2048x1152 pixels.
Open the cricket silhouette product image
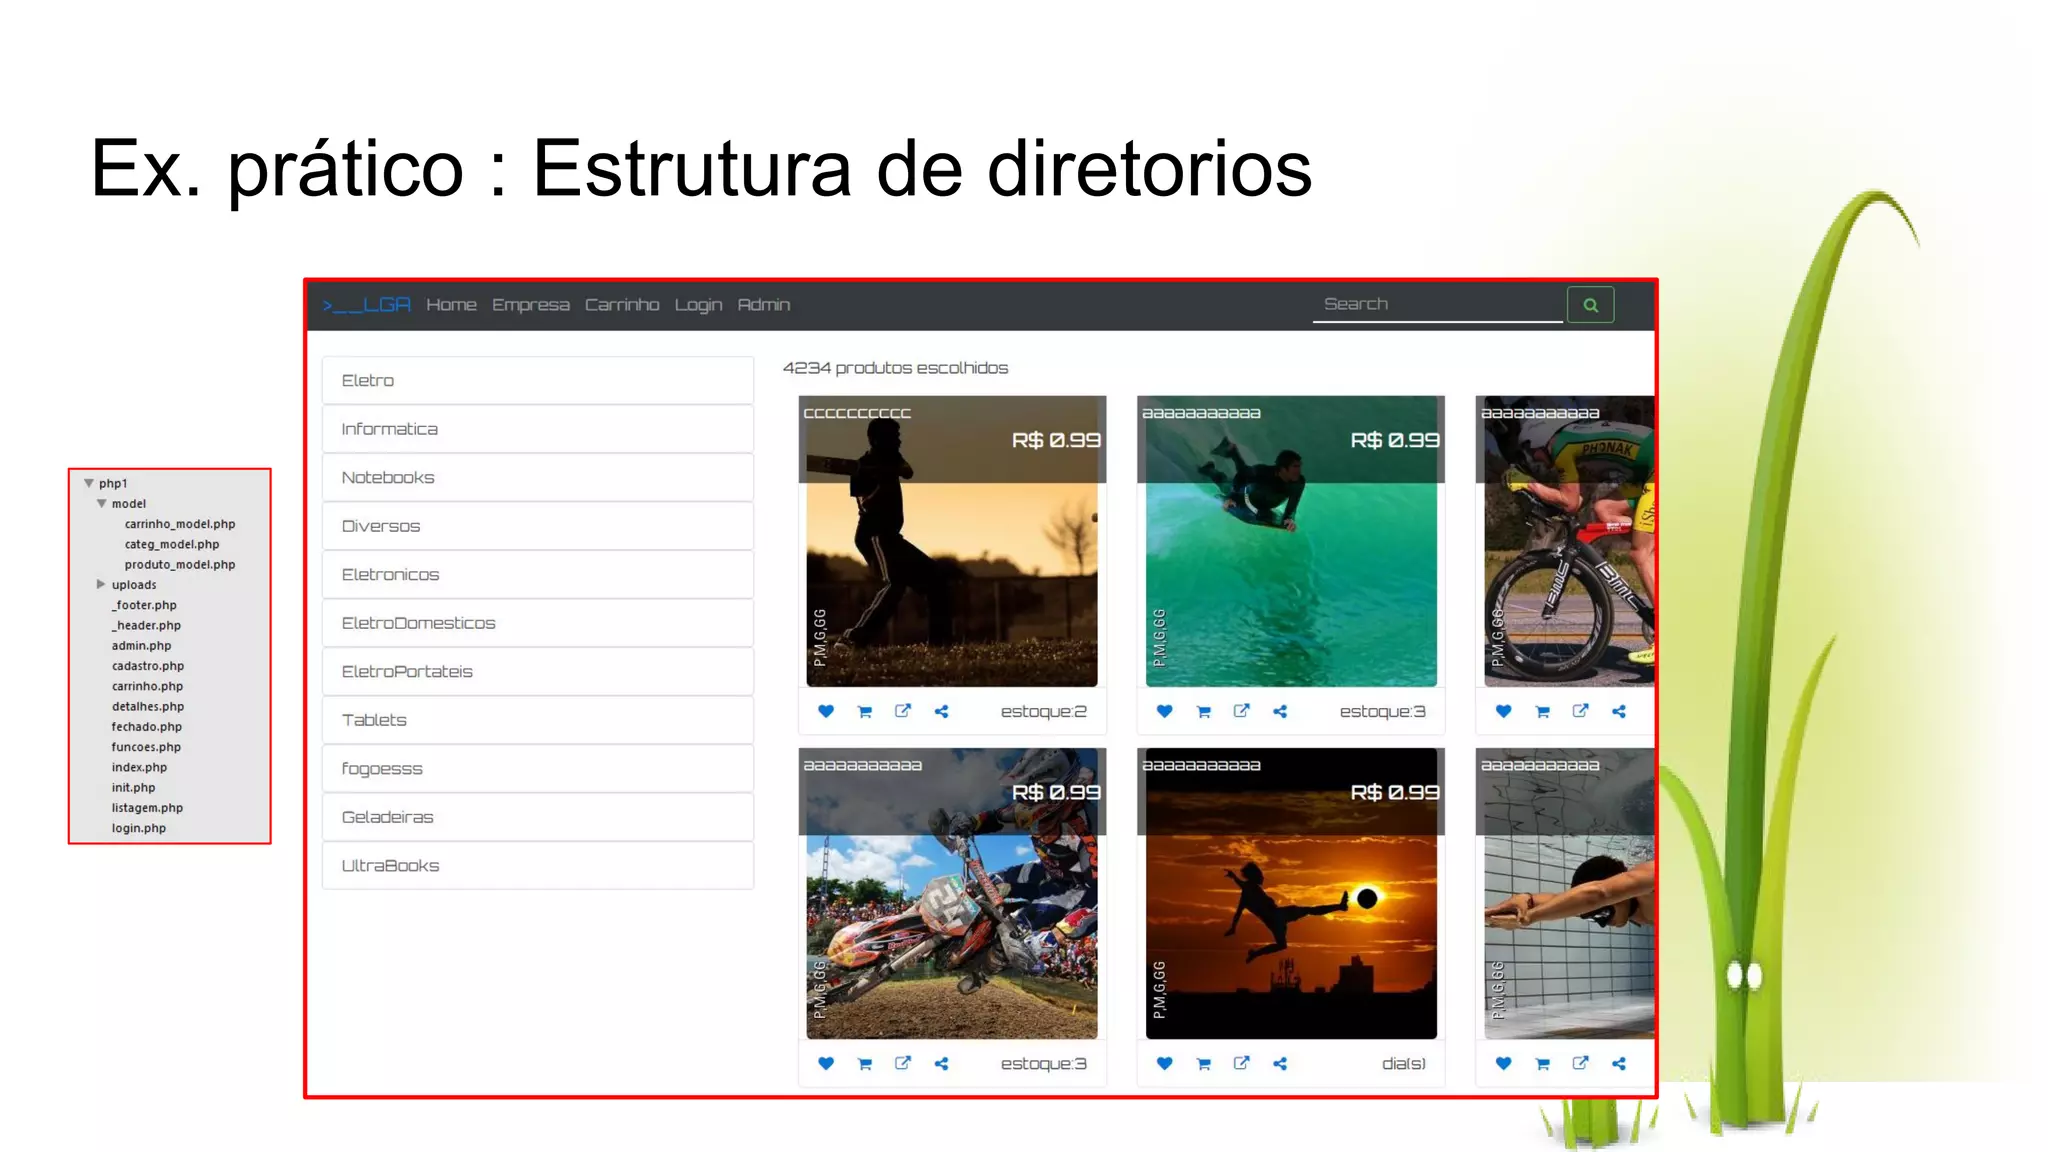[952, 541]
